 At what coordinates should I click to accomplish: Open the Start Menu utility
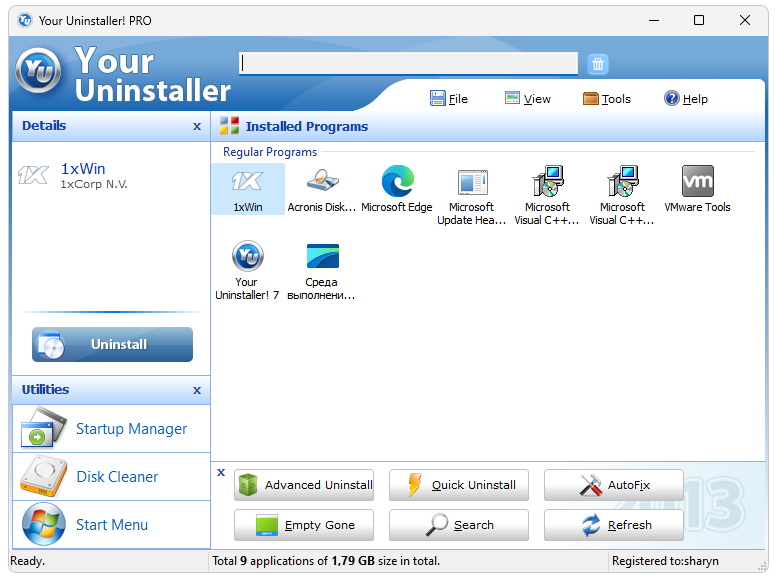coord(112,525)
